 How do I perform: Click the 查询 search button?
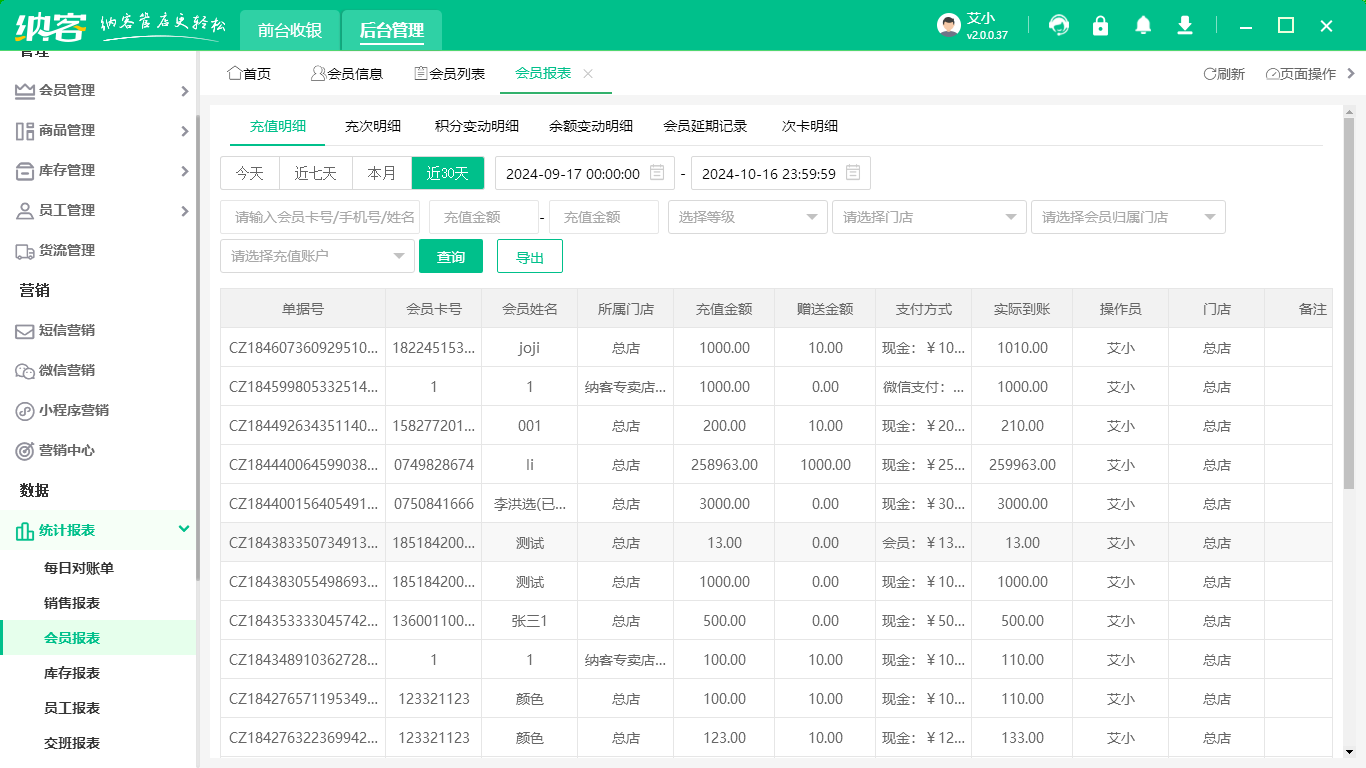pos(451,257)
